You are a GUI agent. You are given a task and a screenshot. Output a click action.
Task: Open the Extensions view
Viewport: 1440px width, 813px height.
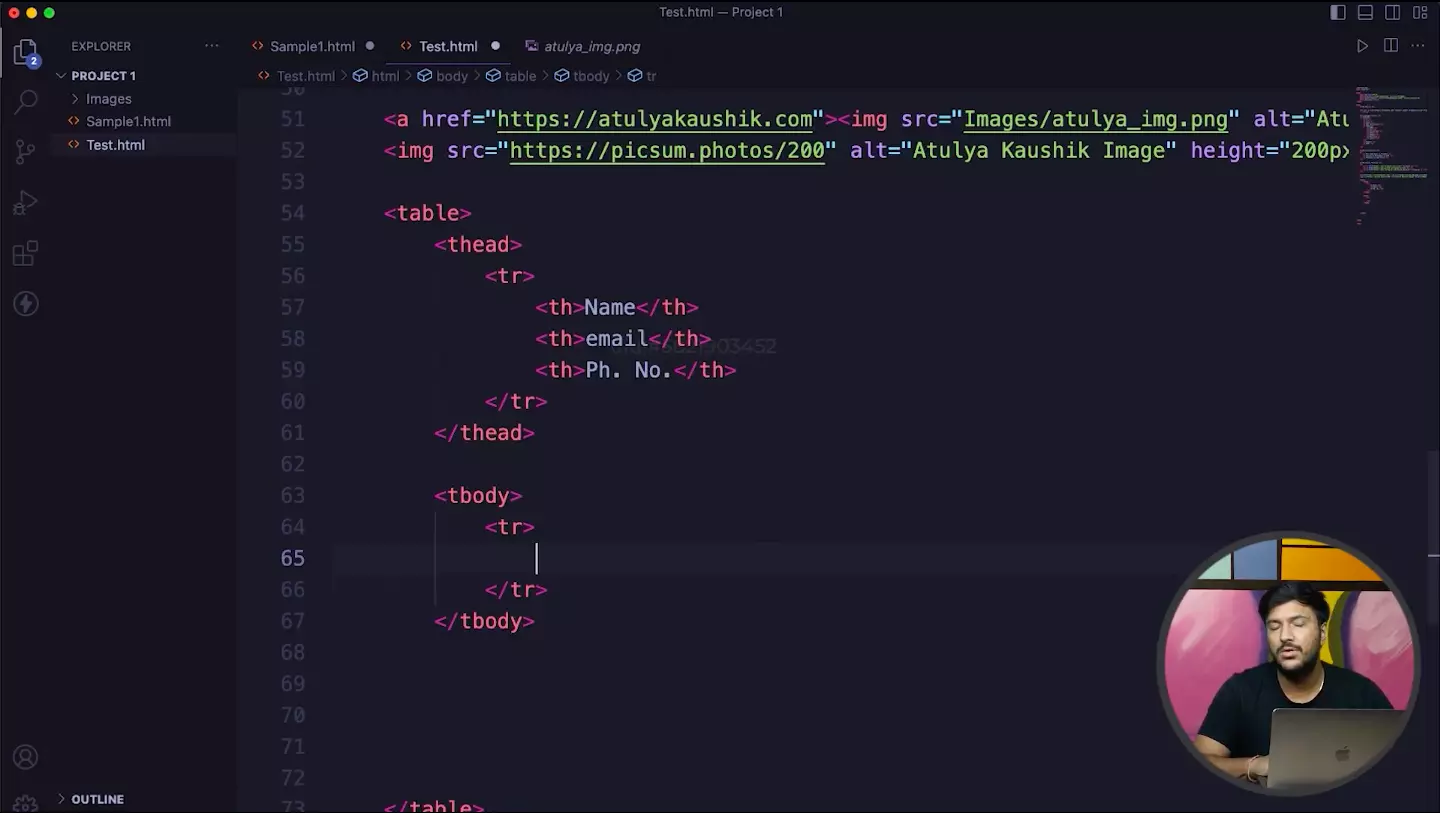[26, 253]
